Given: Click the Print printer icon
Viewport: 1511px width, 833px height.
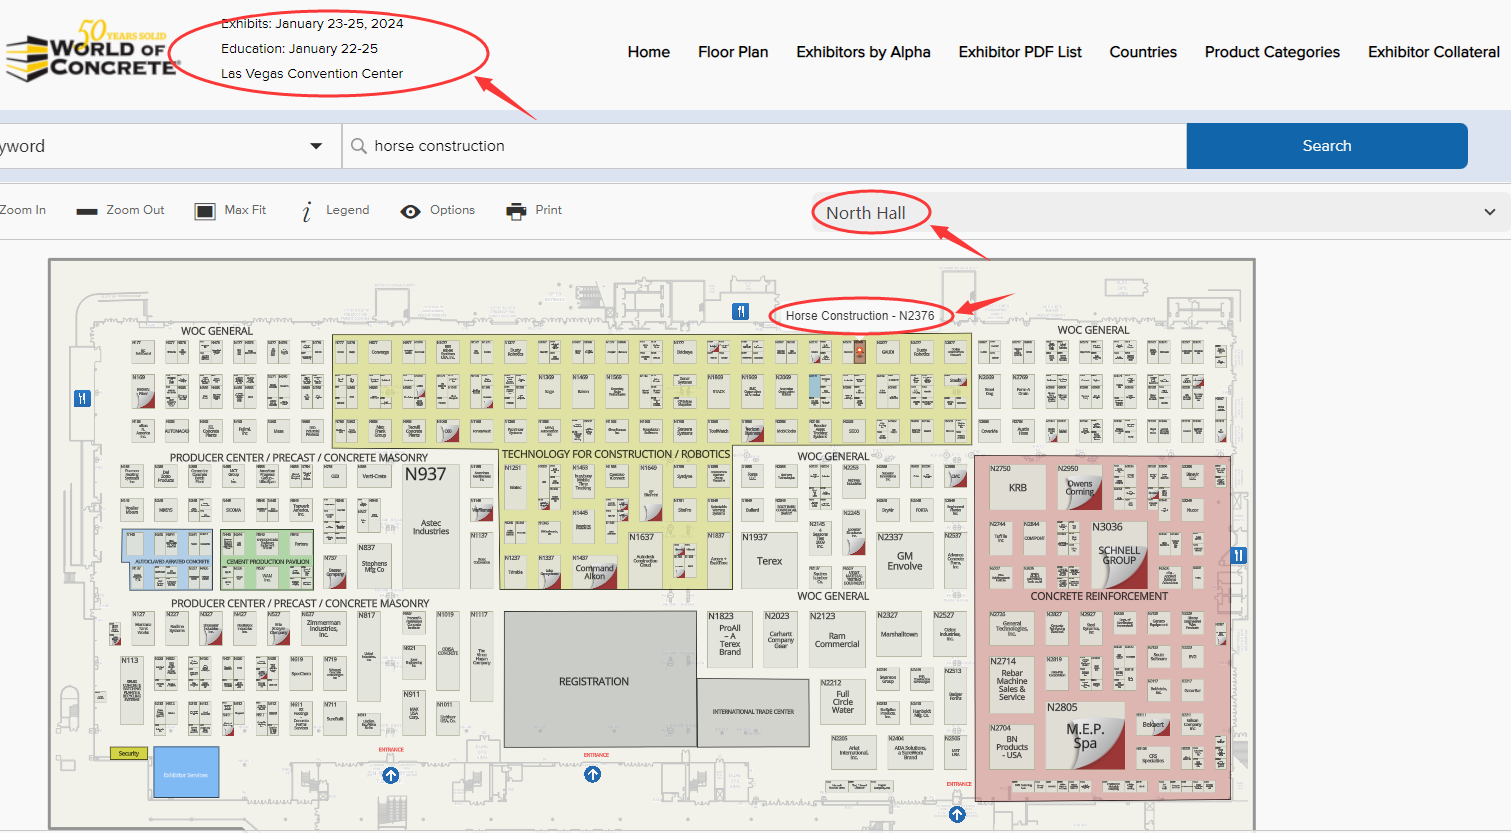Looking at the screenshot, I should point(516,211).
